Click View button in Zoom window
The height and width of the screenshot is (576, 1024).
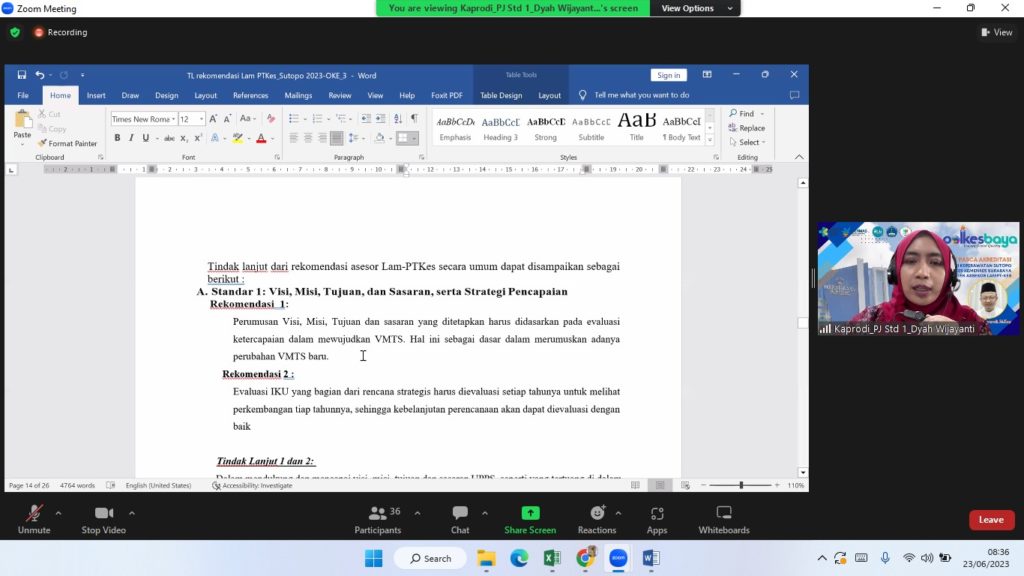point(997,32)
